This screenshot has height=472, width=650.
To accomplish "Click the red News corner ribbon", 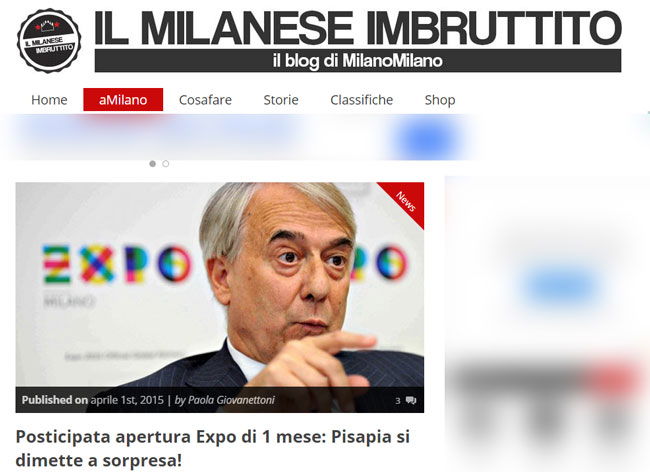I will [x=404, y=202].
